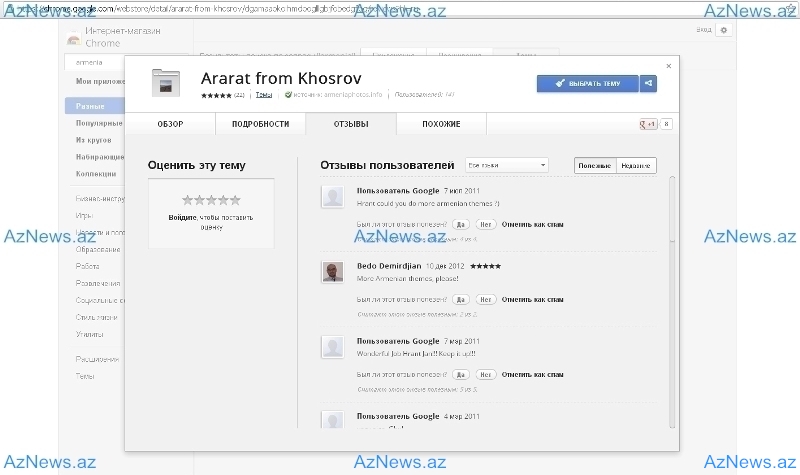Click the avatar of the 7 мар 2011 reviewer

(333, 347)
